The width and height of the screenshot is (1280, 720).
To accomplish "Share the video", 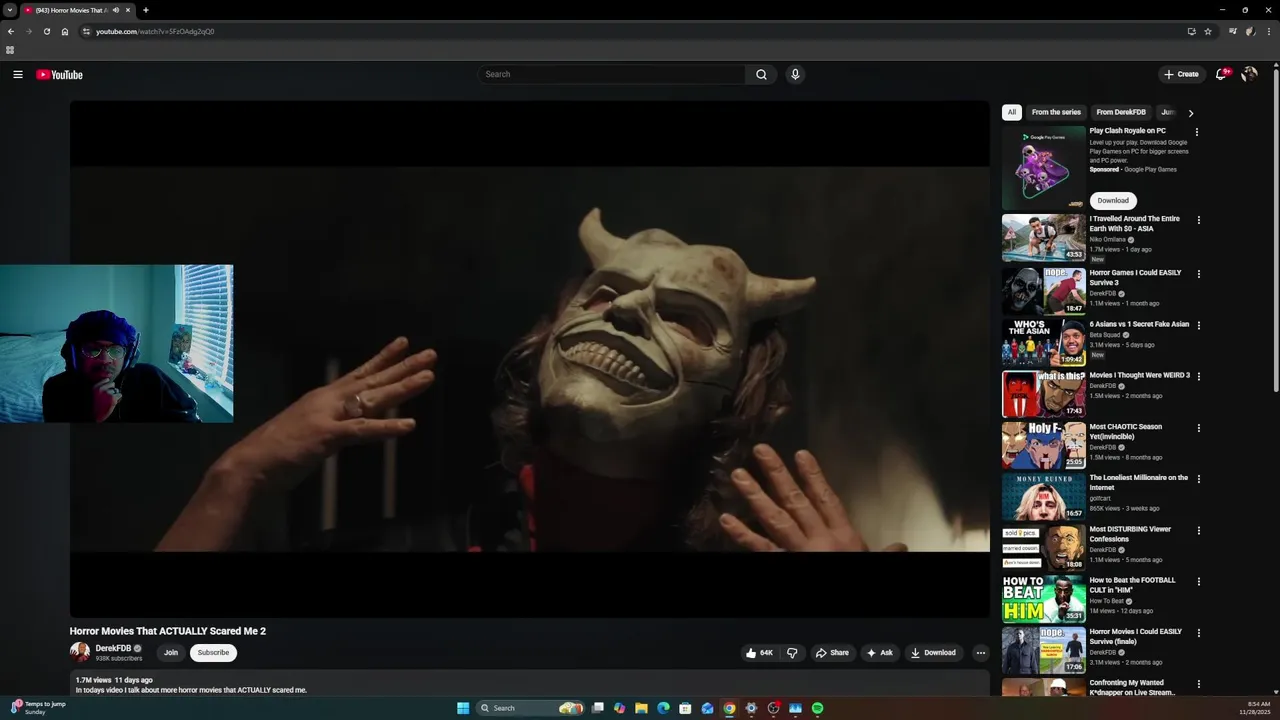I will click(x=832, y=653).
